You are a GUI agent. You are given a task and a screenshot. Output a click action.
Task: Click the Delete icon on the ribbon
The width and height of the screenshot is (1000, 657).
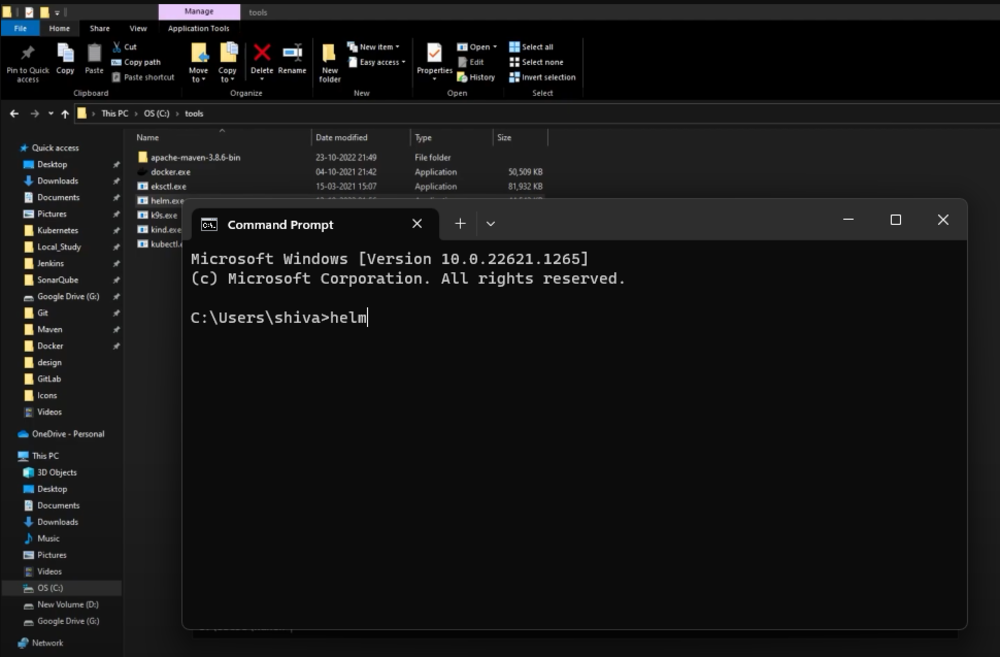tap(261, 57)
